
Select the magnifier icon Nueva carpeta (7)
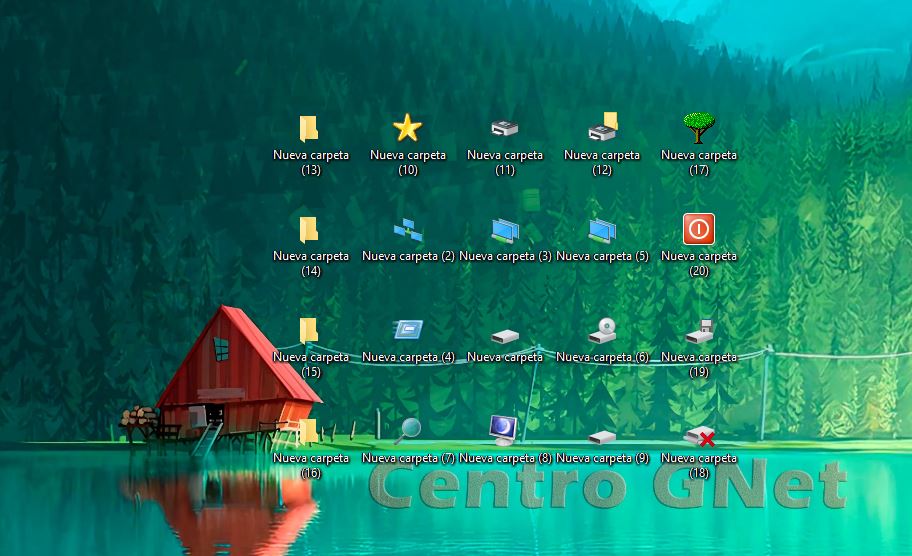407,431
